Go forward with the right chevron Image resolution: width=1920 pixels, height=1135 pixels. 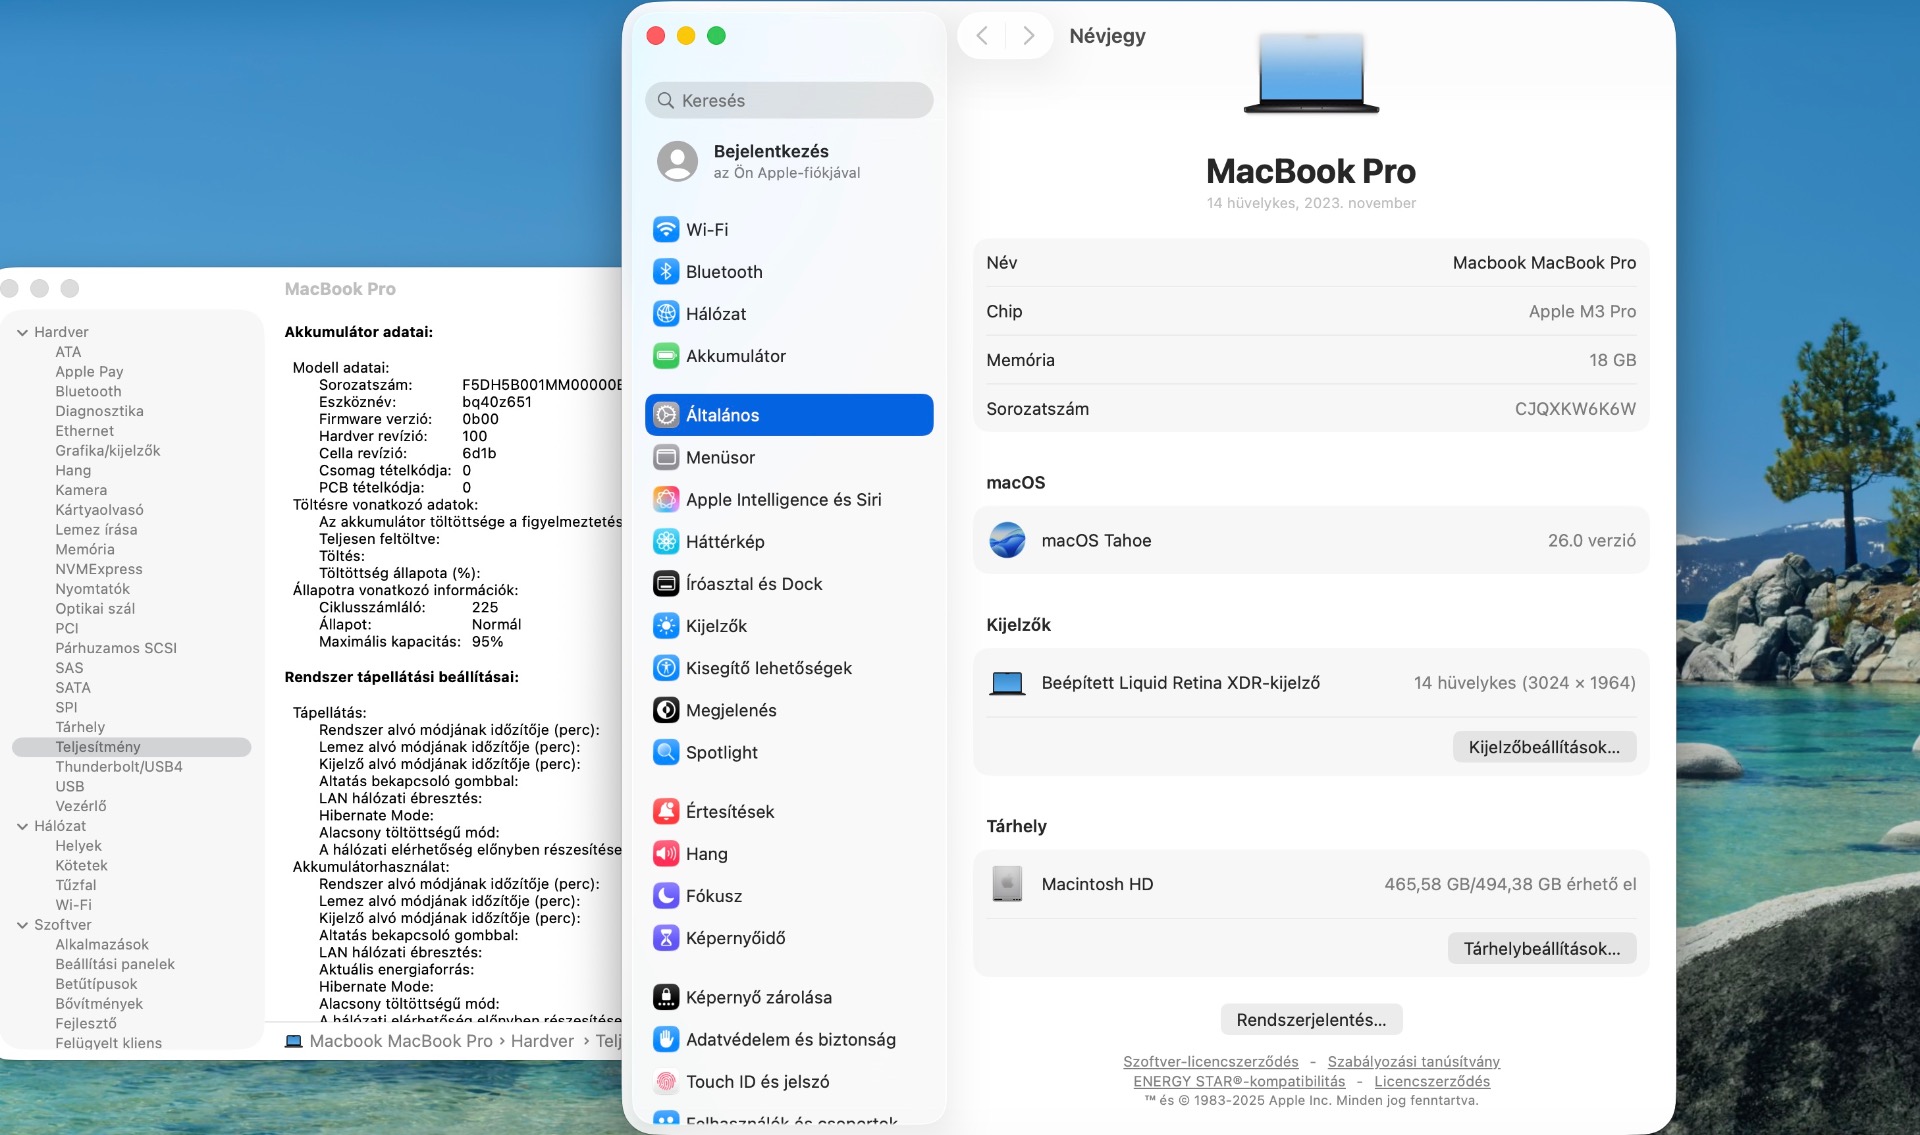1028,36
